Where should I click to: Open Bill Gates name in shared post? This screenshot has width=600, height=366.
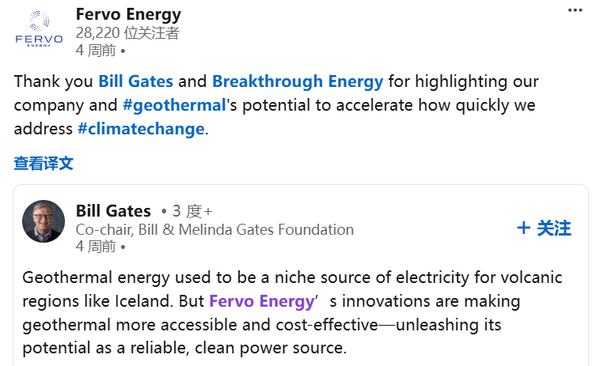tap(113, 211)
